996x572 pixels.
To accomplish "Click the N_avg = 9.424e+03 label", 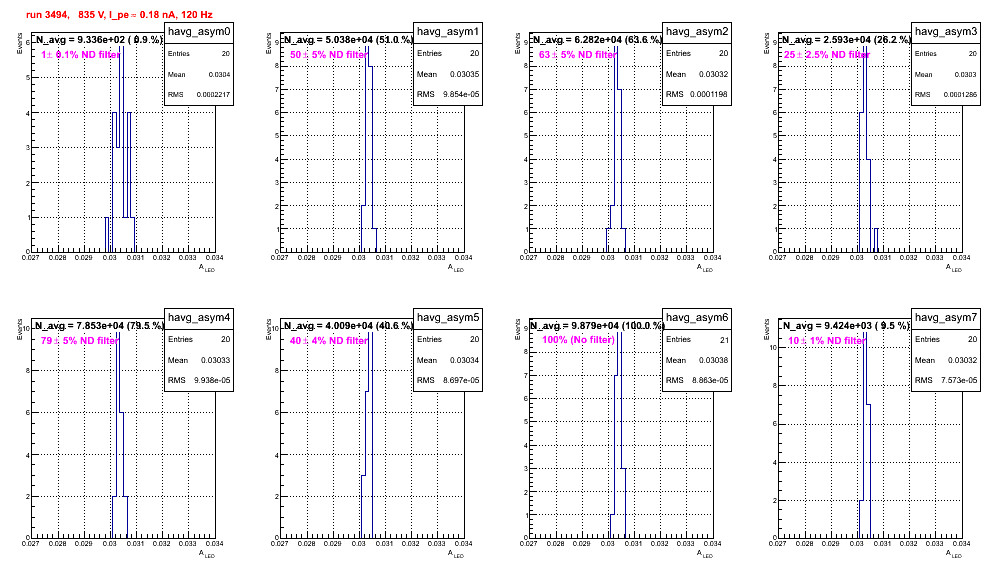I will pos(846,325).
